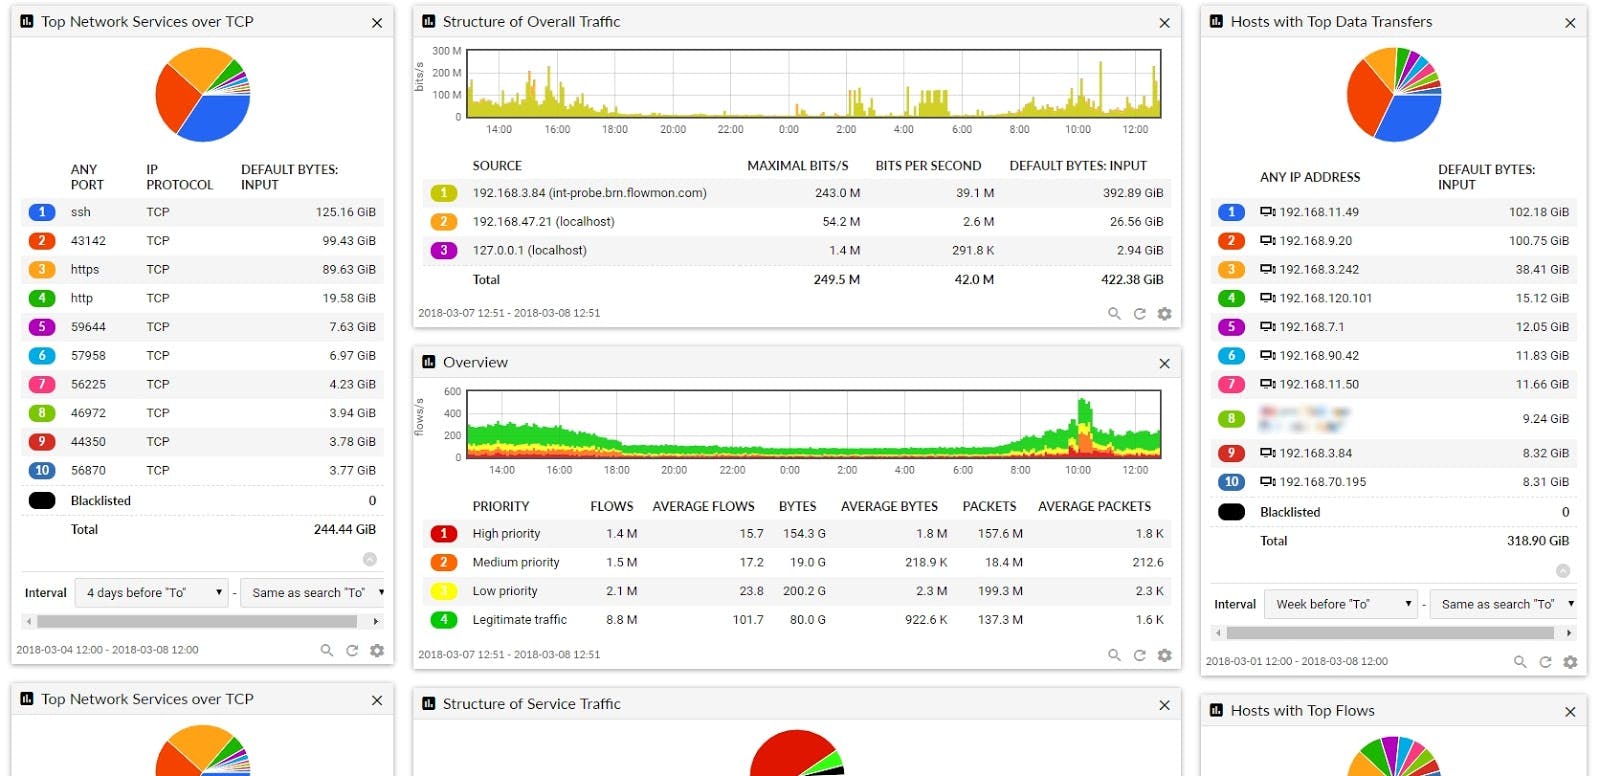Viewport: 1600px width, 776px height.
Task: Click the ssh service row
Action: [200, 212]
